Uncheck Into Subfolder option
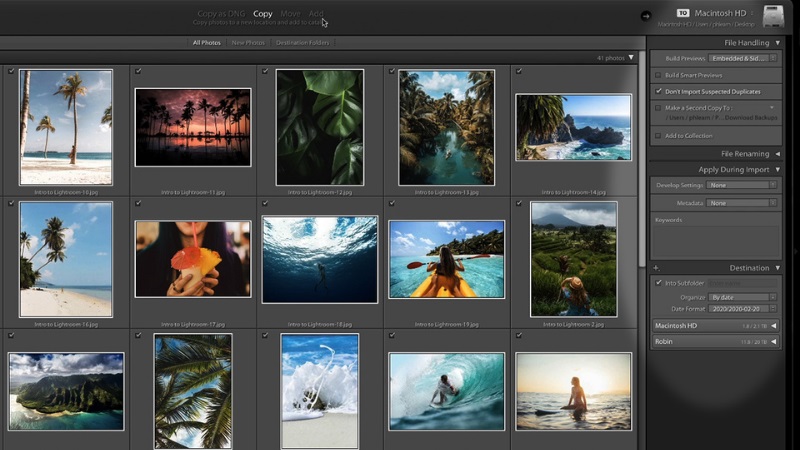 [x=658, y=283]
